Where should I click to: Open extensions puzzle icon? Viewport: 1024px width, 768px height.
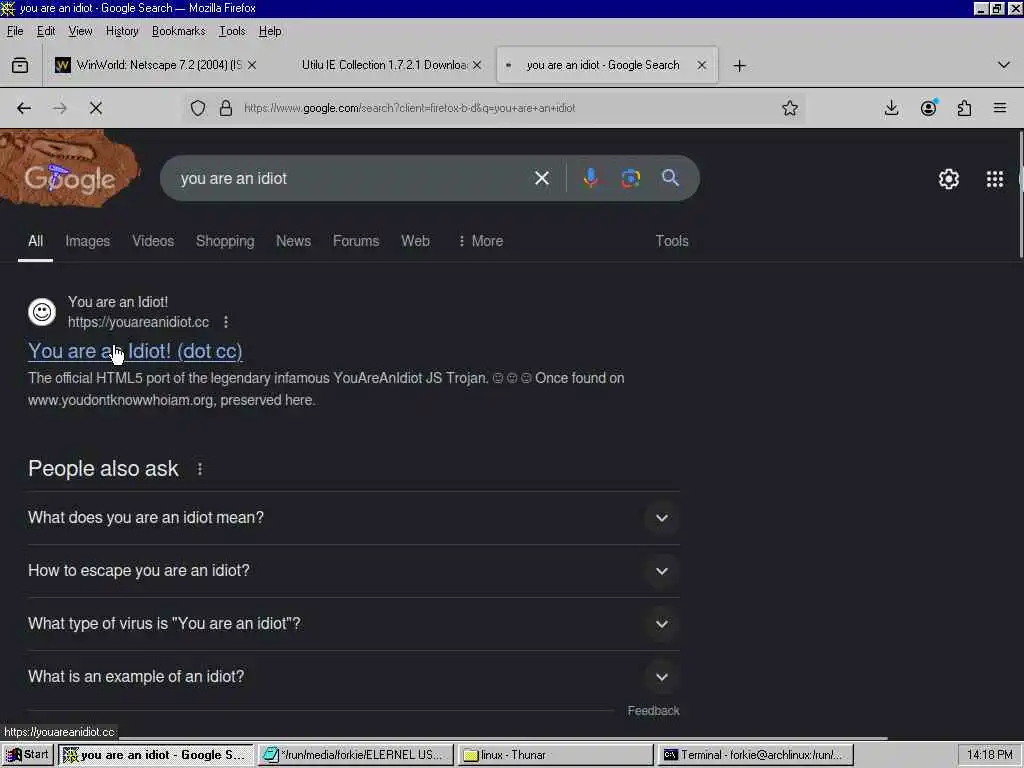click(965, 108)
